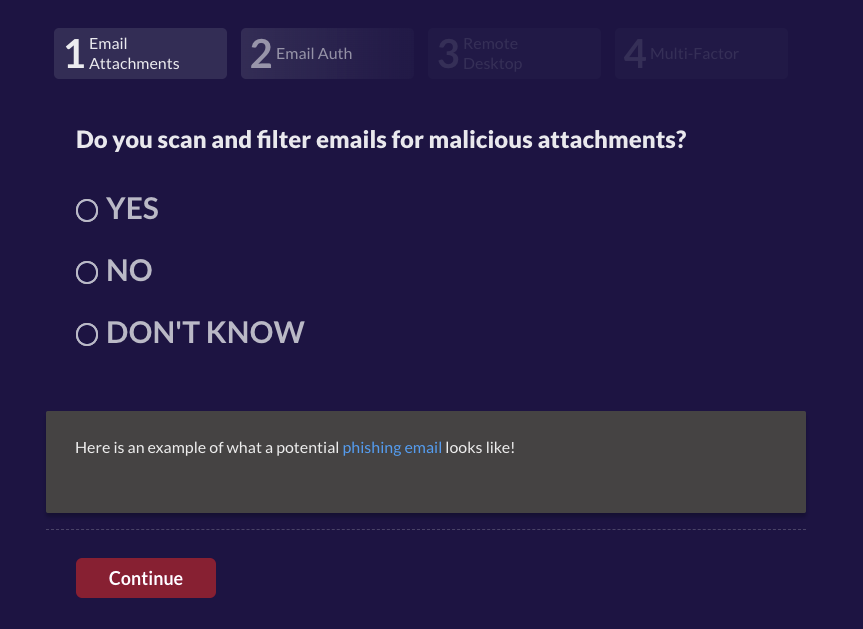The width and height of the screenshot is (863, 629).
Task: Click the large number 2 step icon
Action: point(260,54)
